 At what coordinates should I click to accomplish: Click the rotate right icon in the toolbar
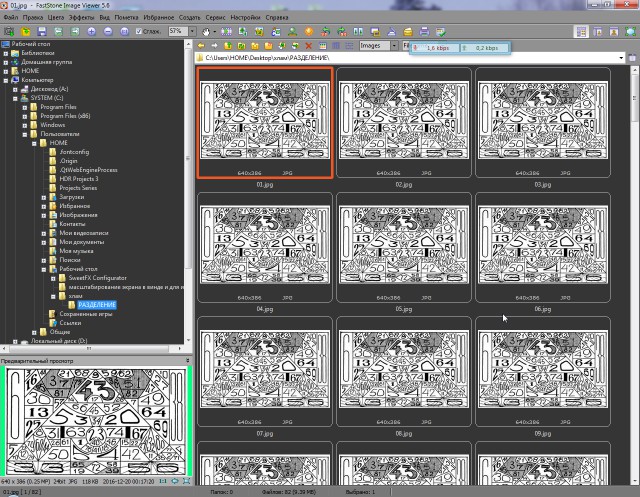pos(342,31)
